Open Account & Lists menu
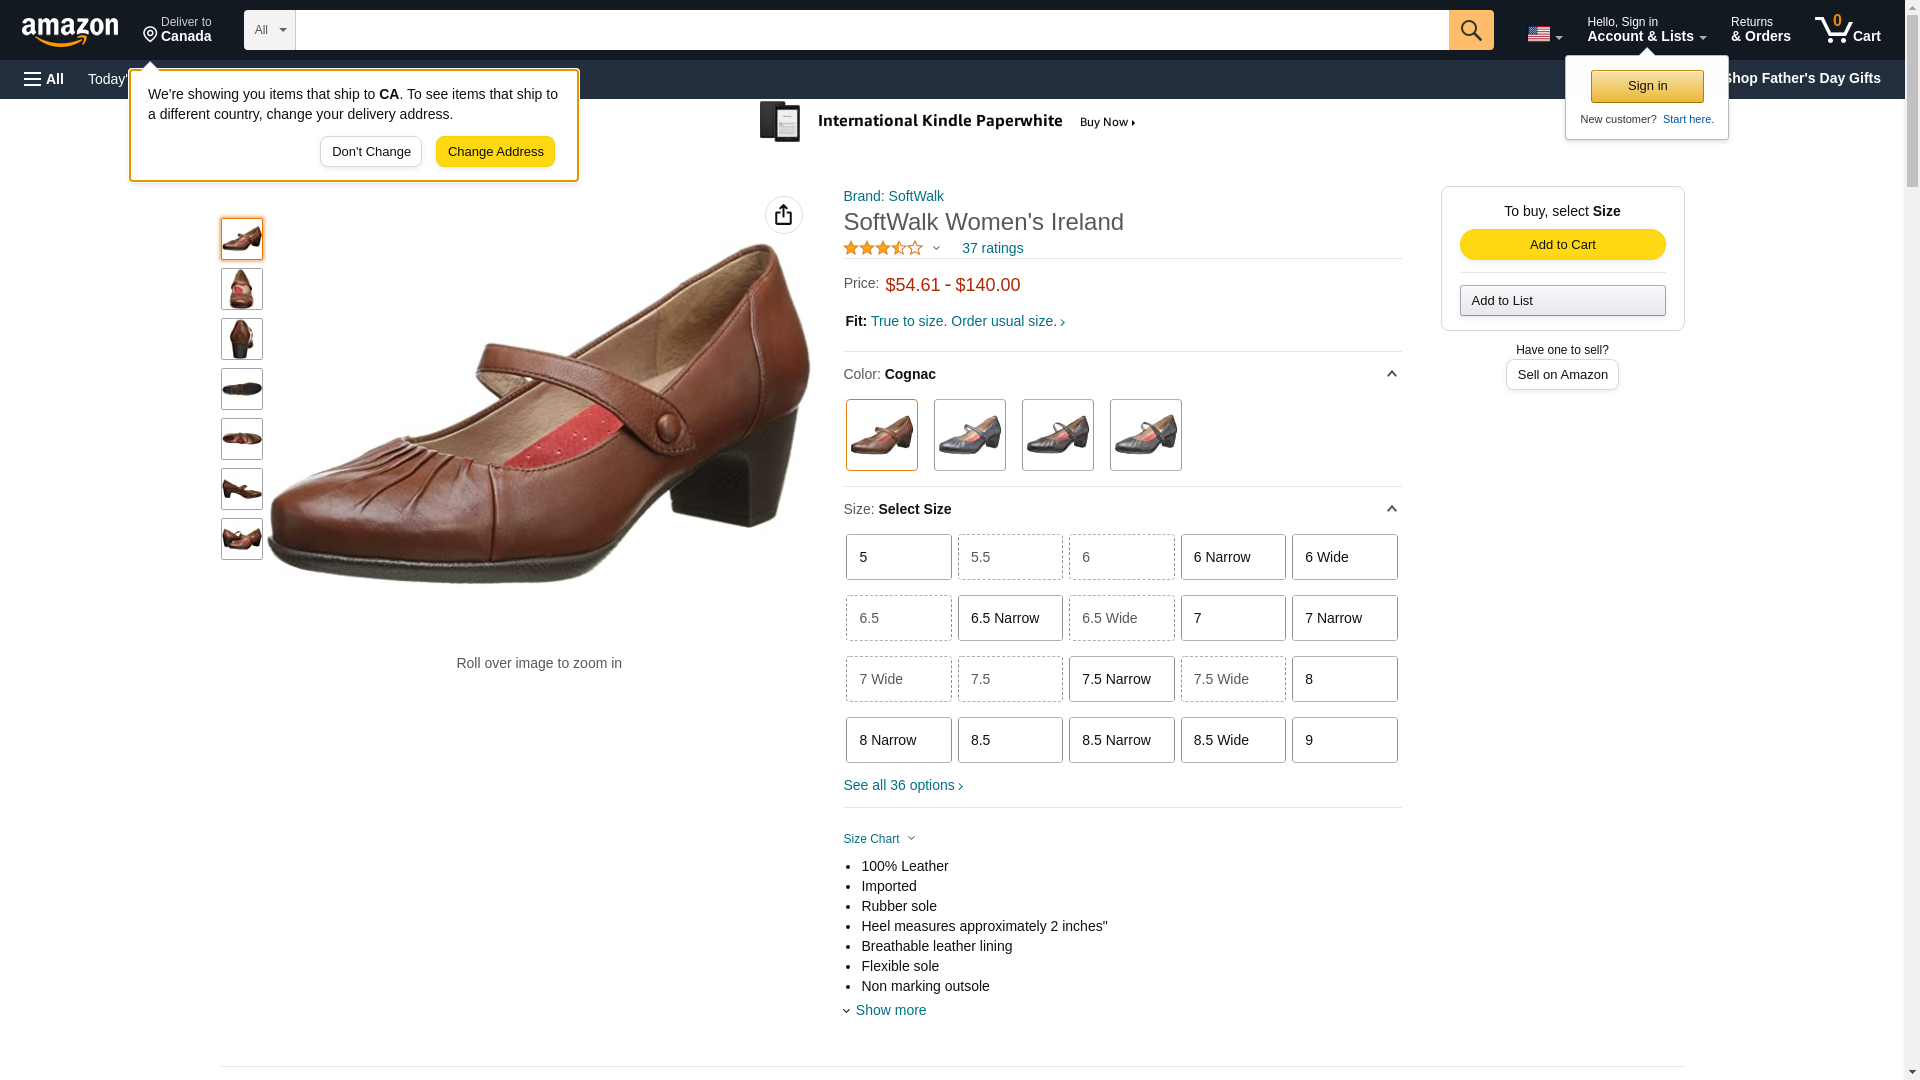 1645,30
